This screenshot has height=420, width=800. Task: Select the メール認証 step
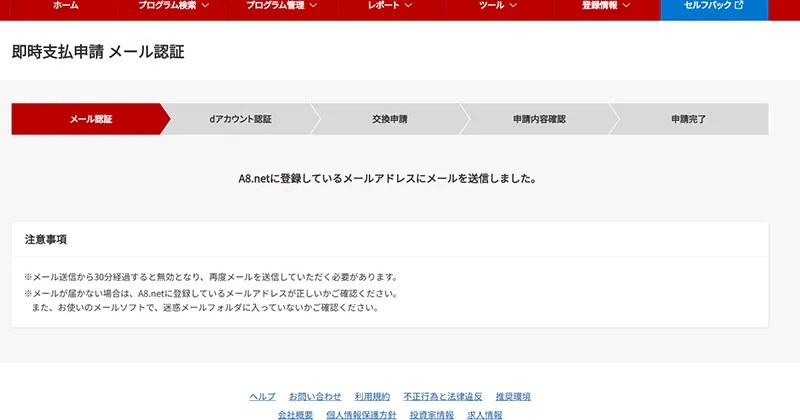point(91,119)
